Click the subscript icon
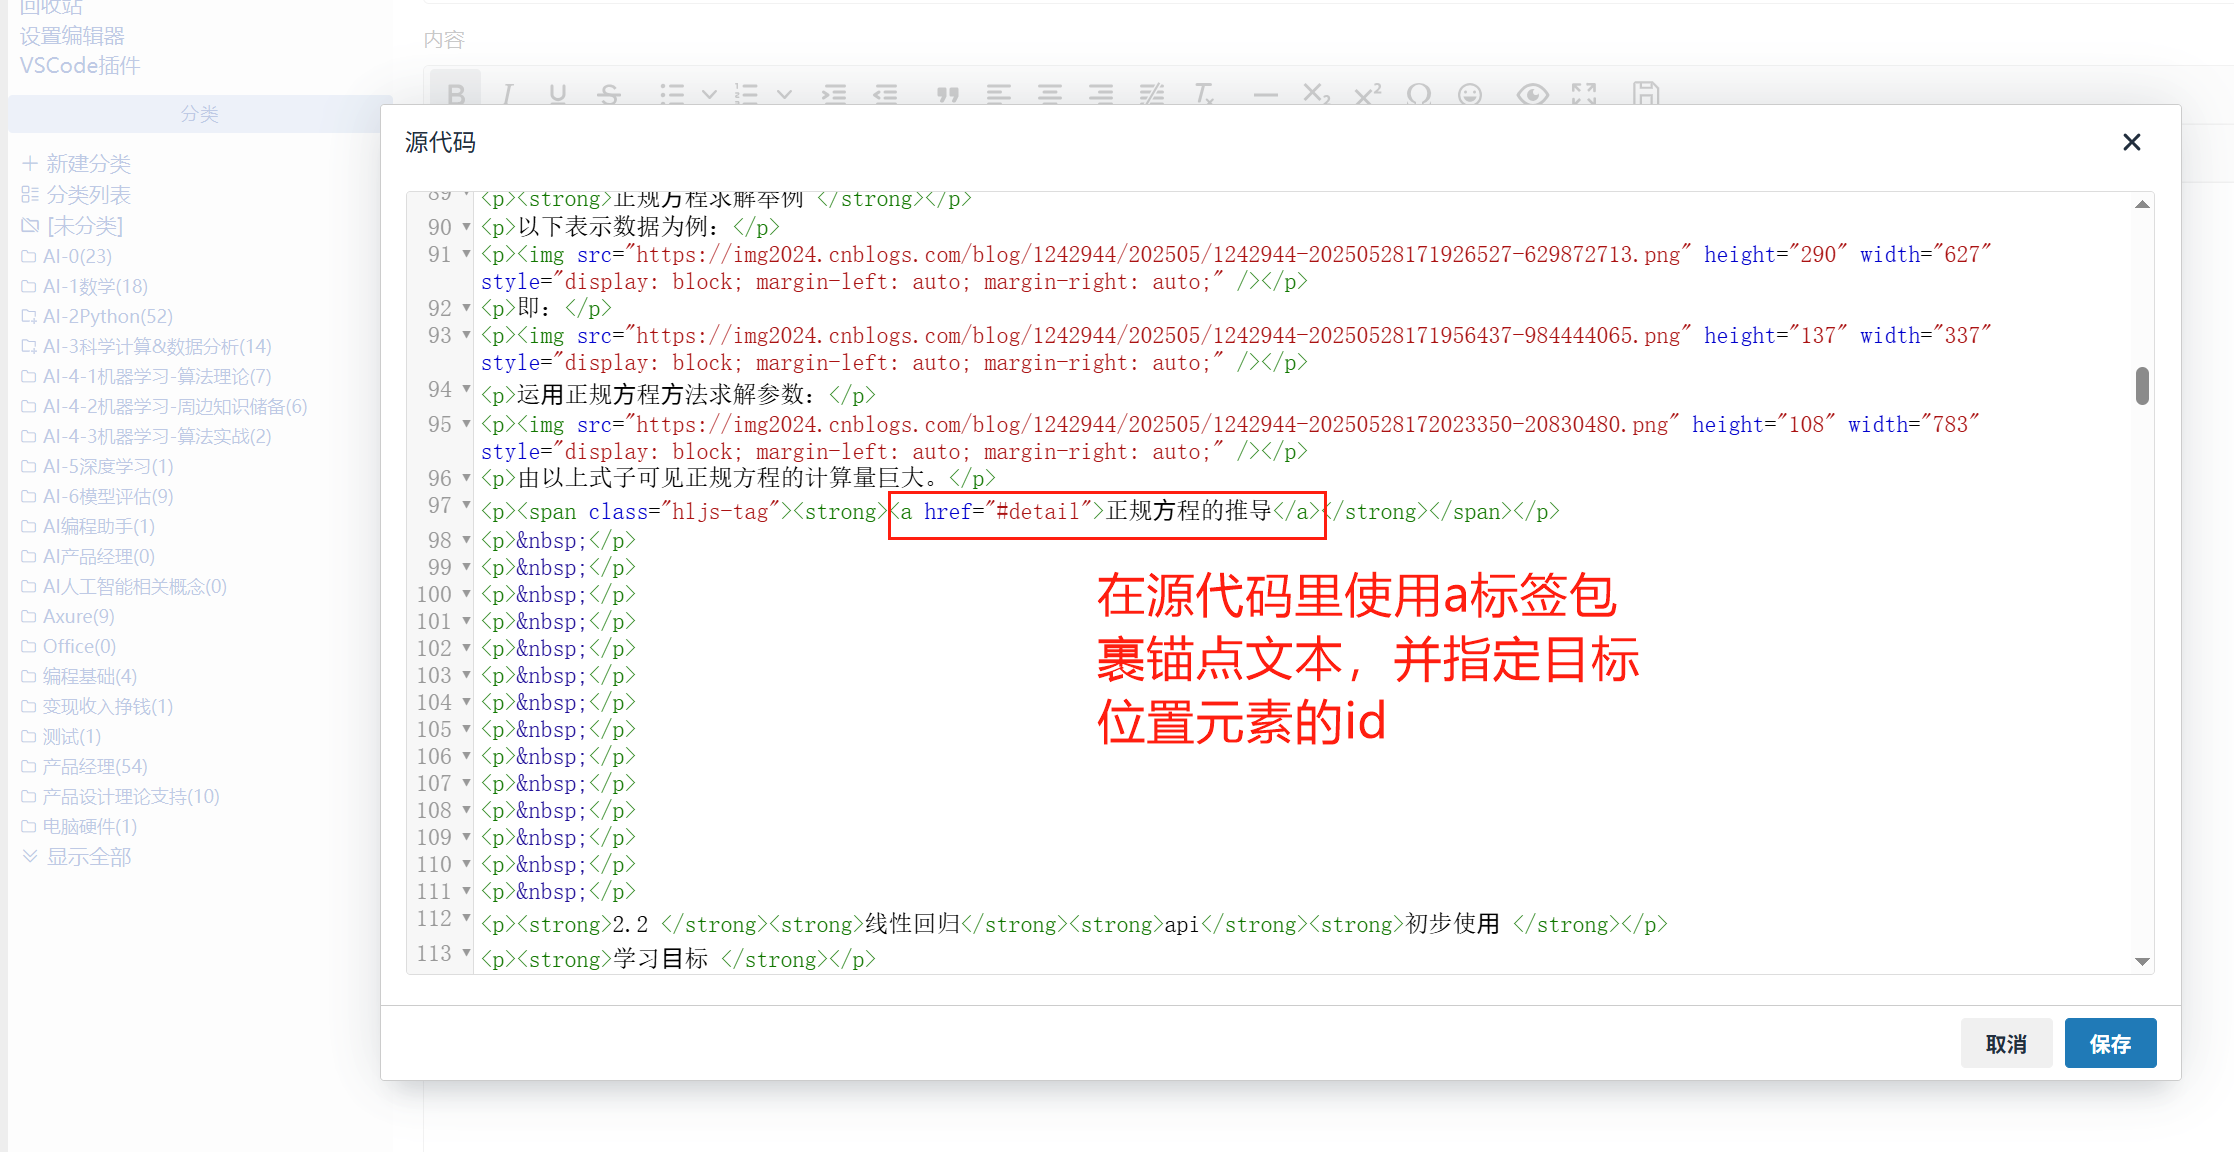Image resolution: width=2234 pixels, height=1152 pixels. click(1316, 94)
